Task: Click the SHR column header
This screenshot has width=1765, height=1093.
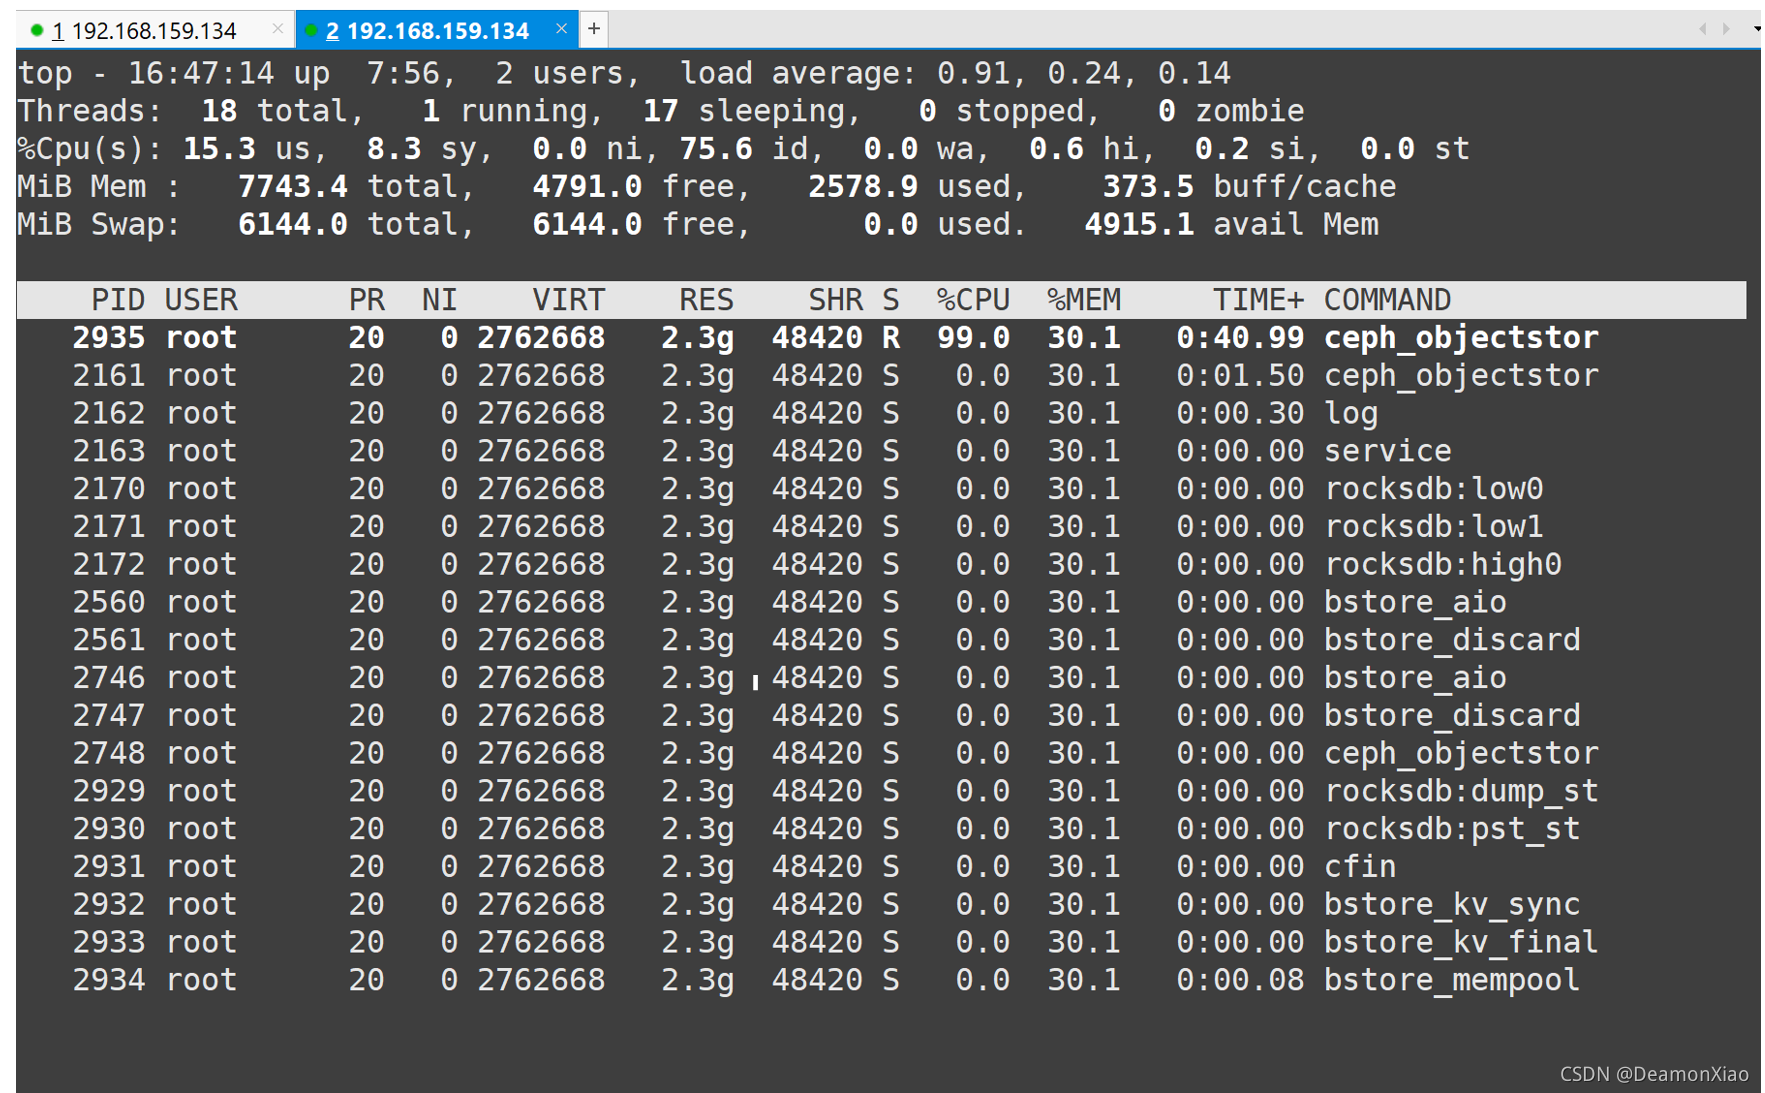Action: (x=835, y=300)
